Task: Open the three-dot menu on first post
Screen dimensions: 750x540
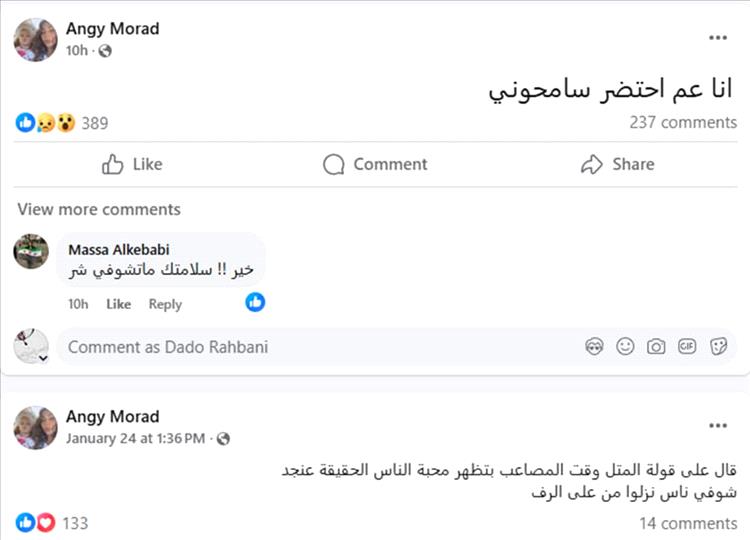Action: [x=718, y=38]
